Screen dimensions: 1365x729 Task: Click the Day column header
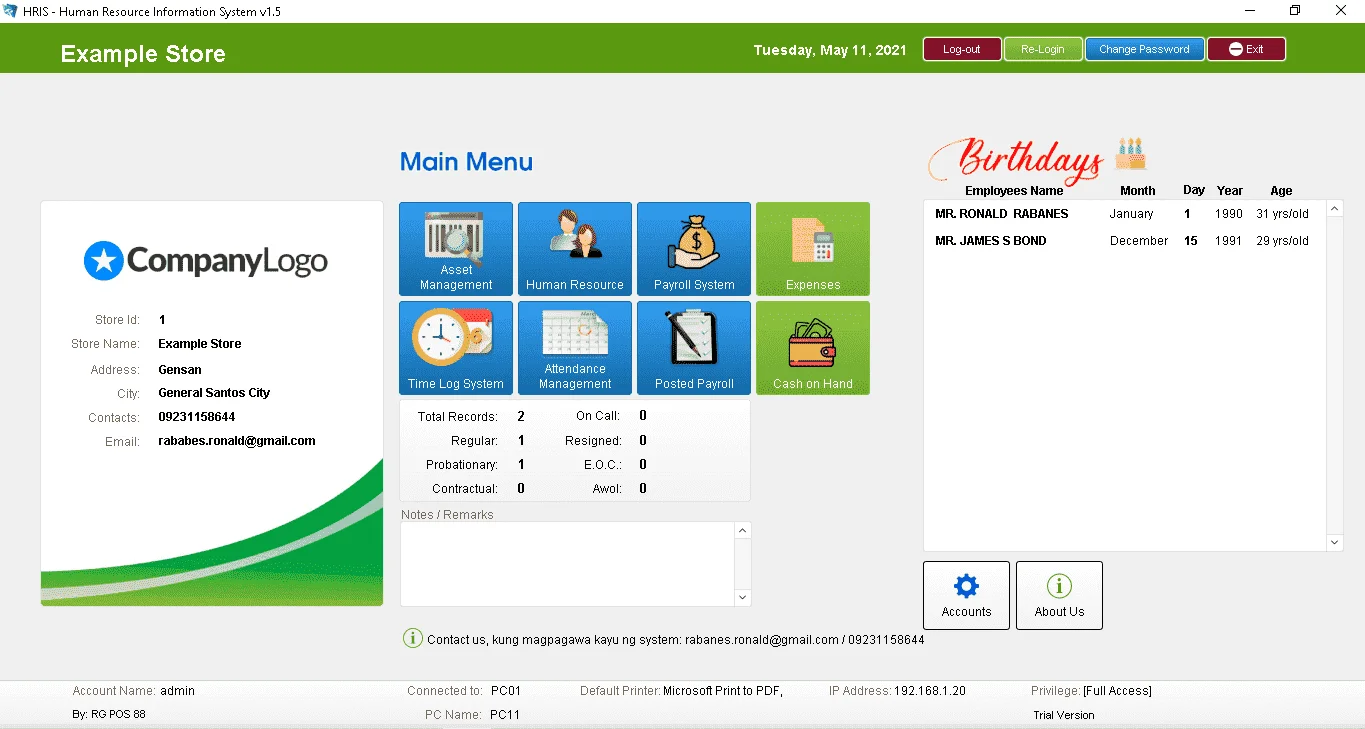[x=1194, y=190]
